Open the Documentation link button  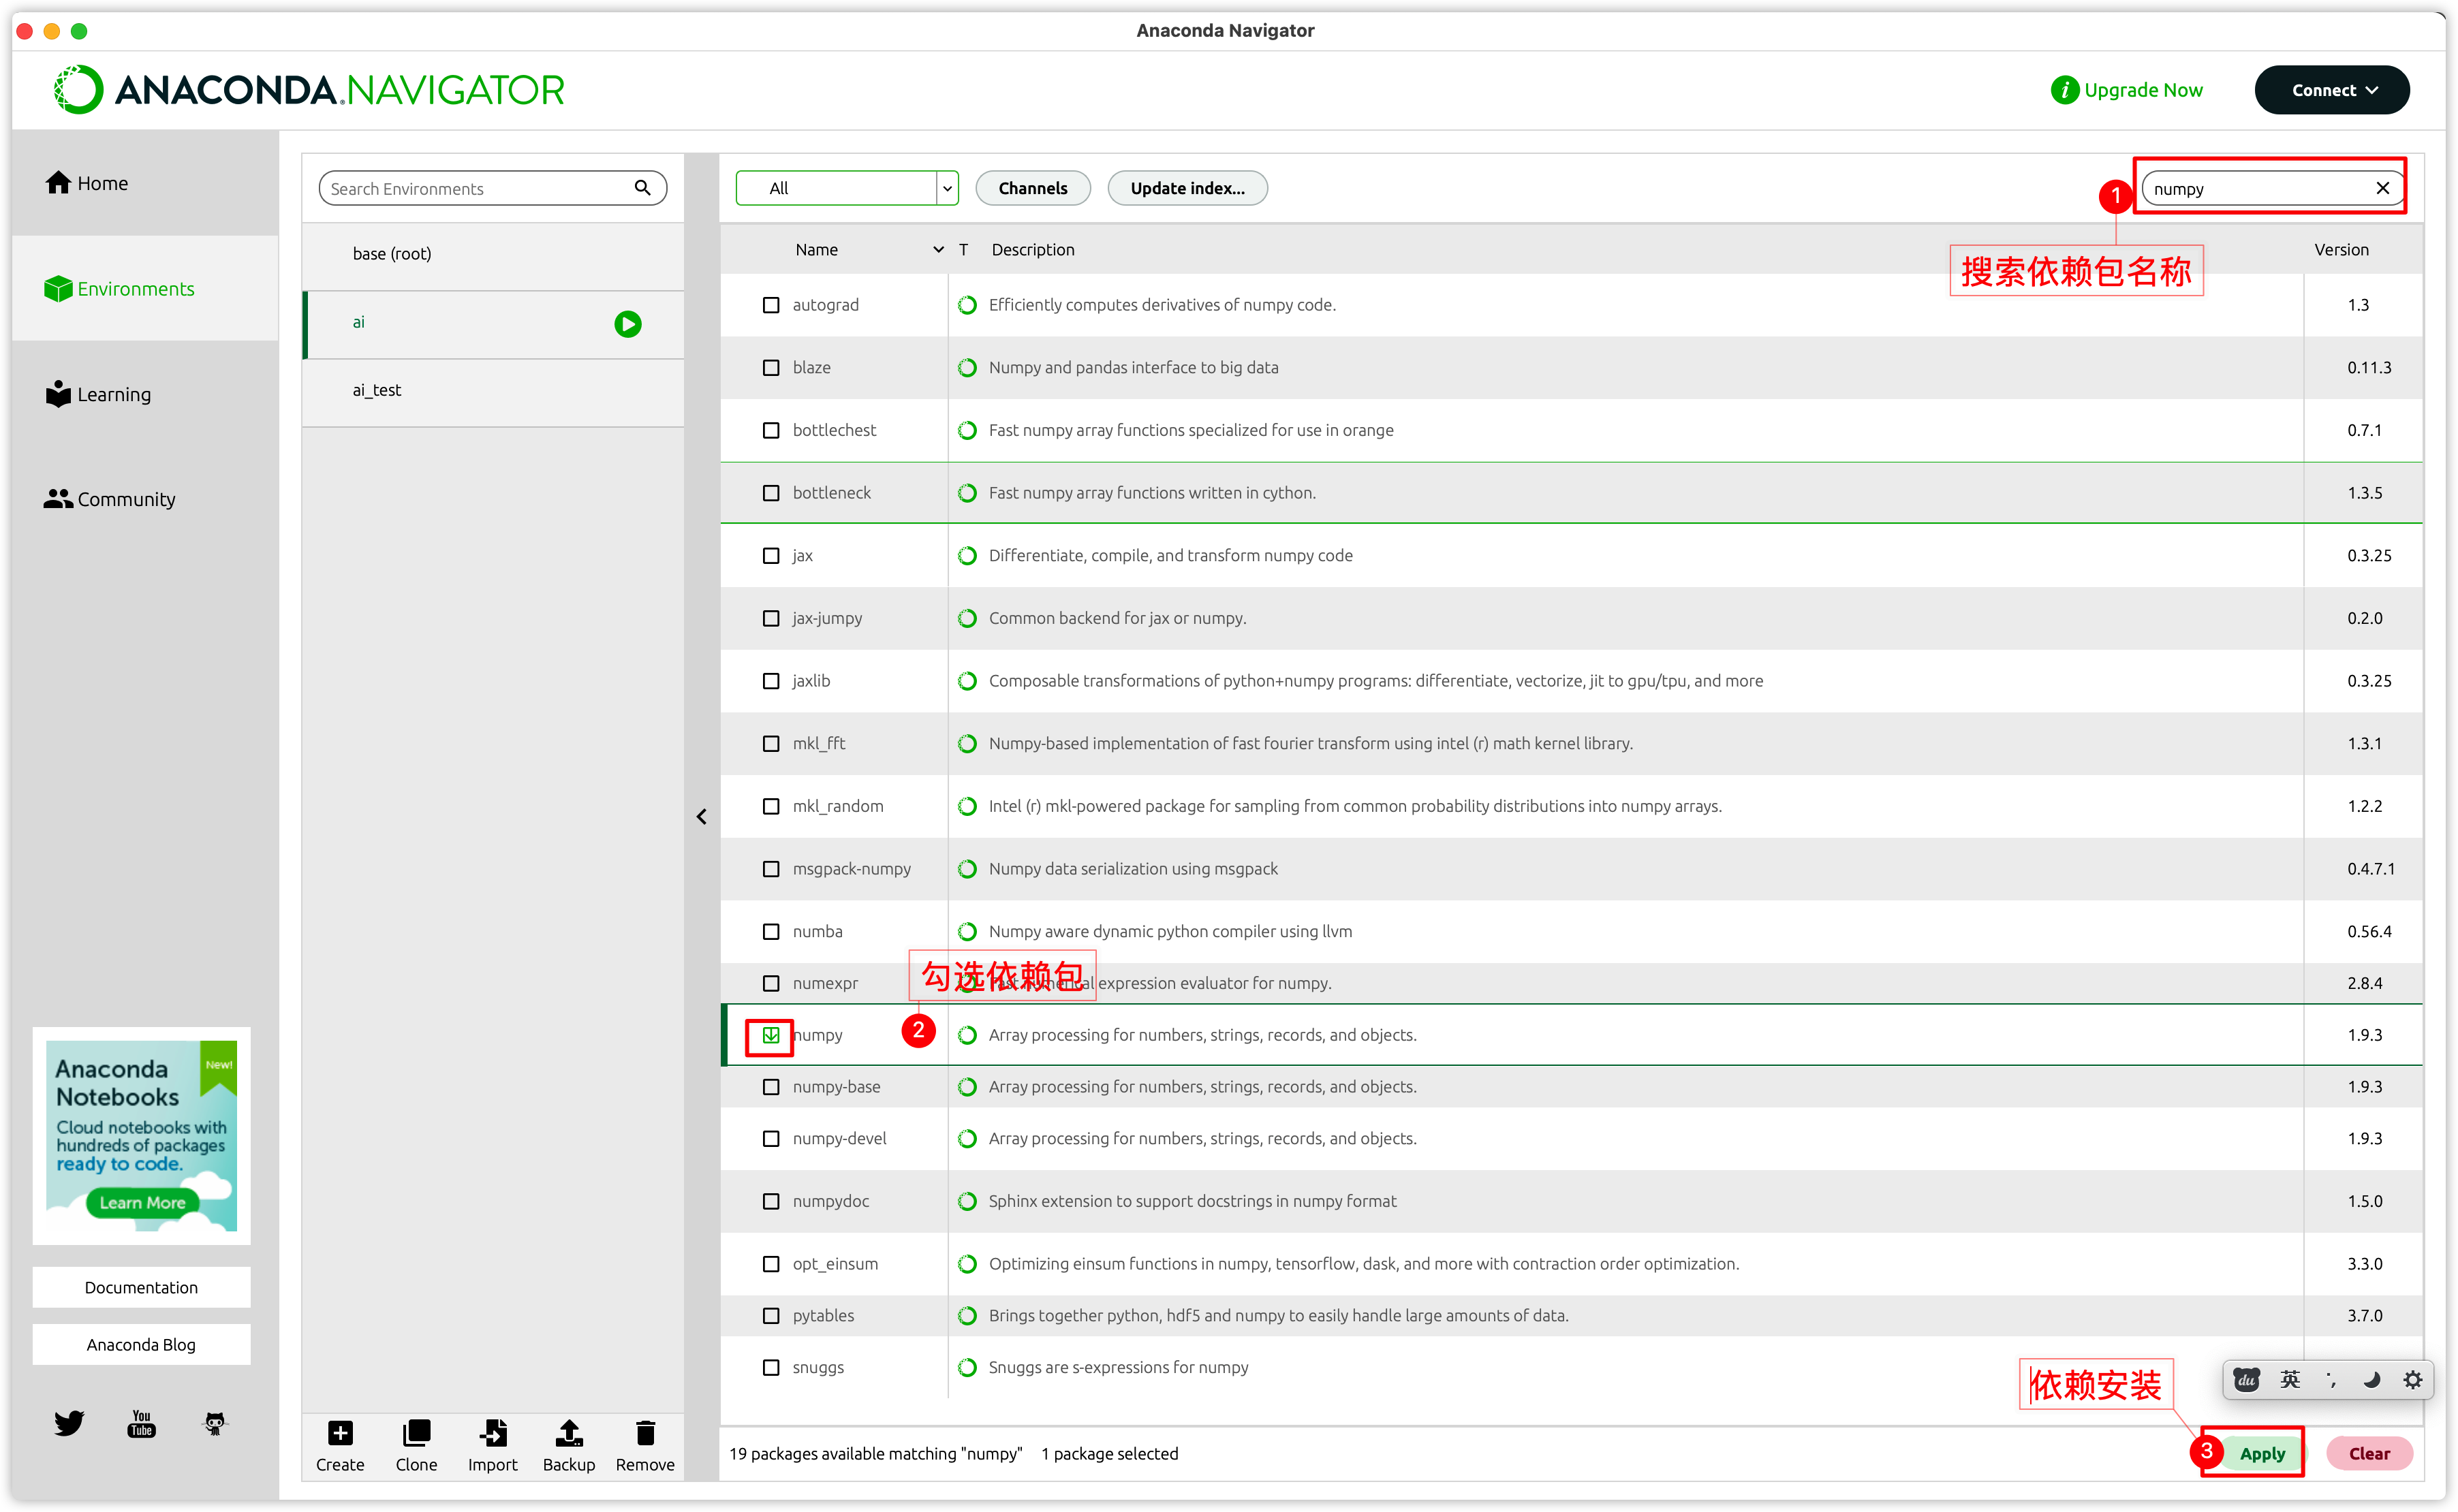click(141, 1287)
